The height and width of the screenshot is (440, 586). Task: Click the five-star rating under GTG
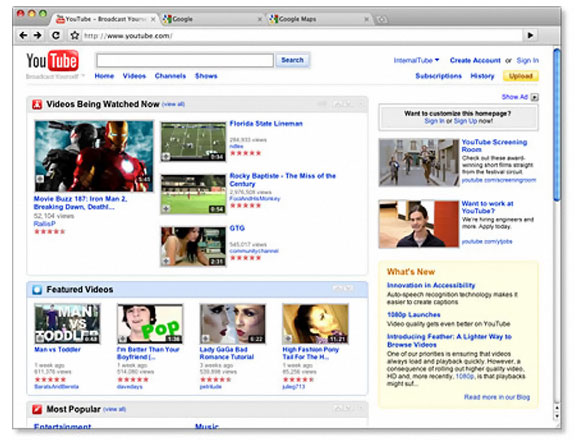tap(245, 258)
